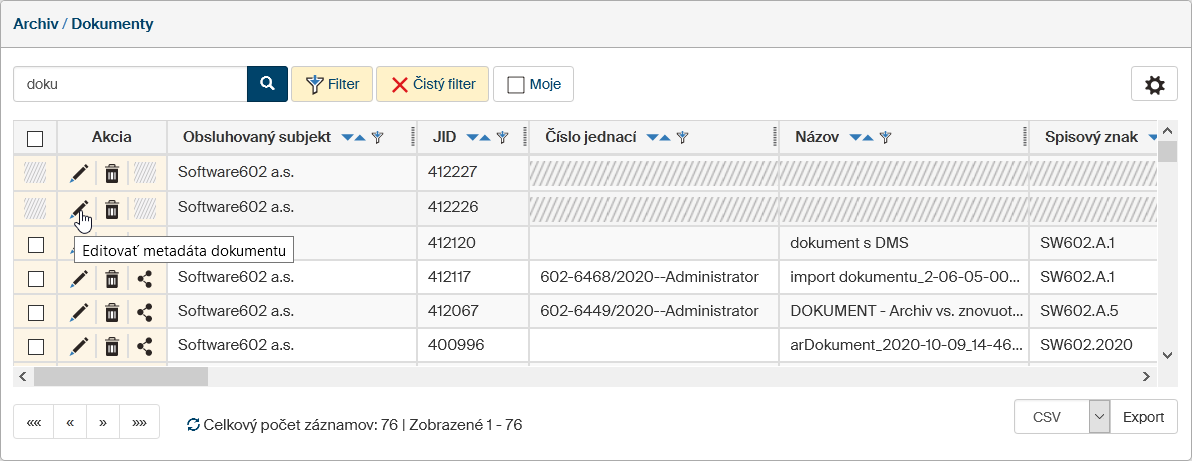This screenshot has width=1192, height=461.
Task: Sort by Číslo jednací column arrows
Action: point(658,138)
